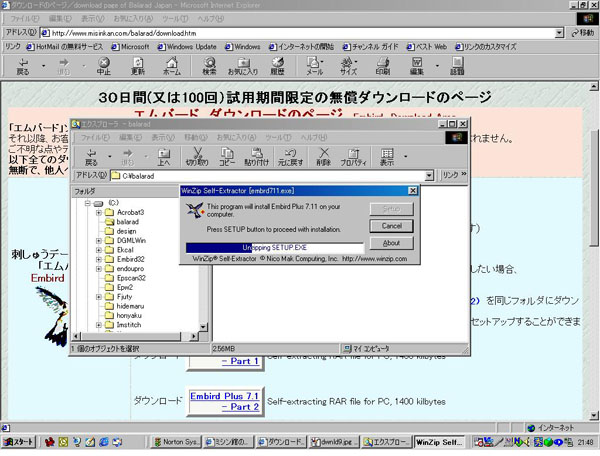This screenshot has width=600, height=456.
Task: Click Back icon in Internet Explorer toolbar
Action: point(23,66)
